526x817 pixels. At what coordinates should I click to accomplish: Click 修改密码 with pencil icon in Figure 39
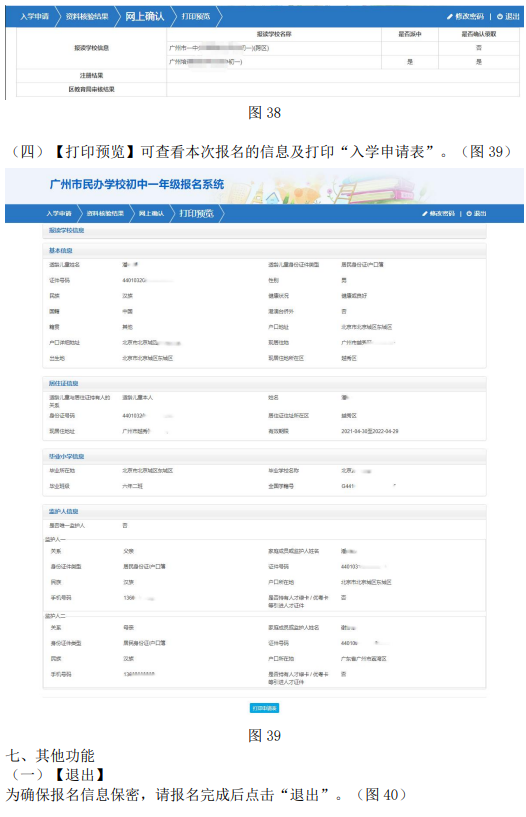point(439,214)
